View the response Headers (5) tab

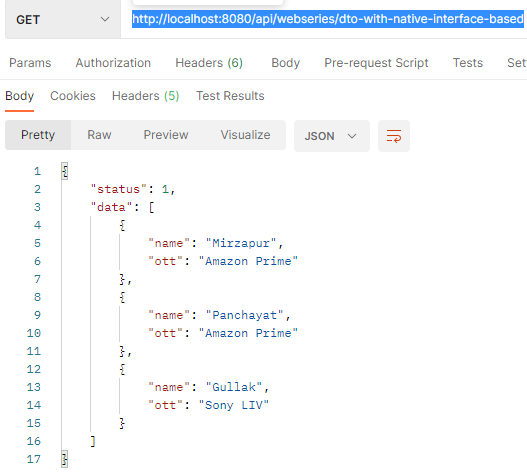coord(145,96)
